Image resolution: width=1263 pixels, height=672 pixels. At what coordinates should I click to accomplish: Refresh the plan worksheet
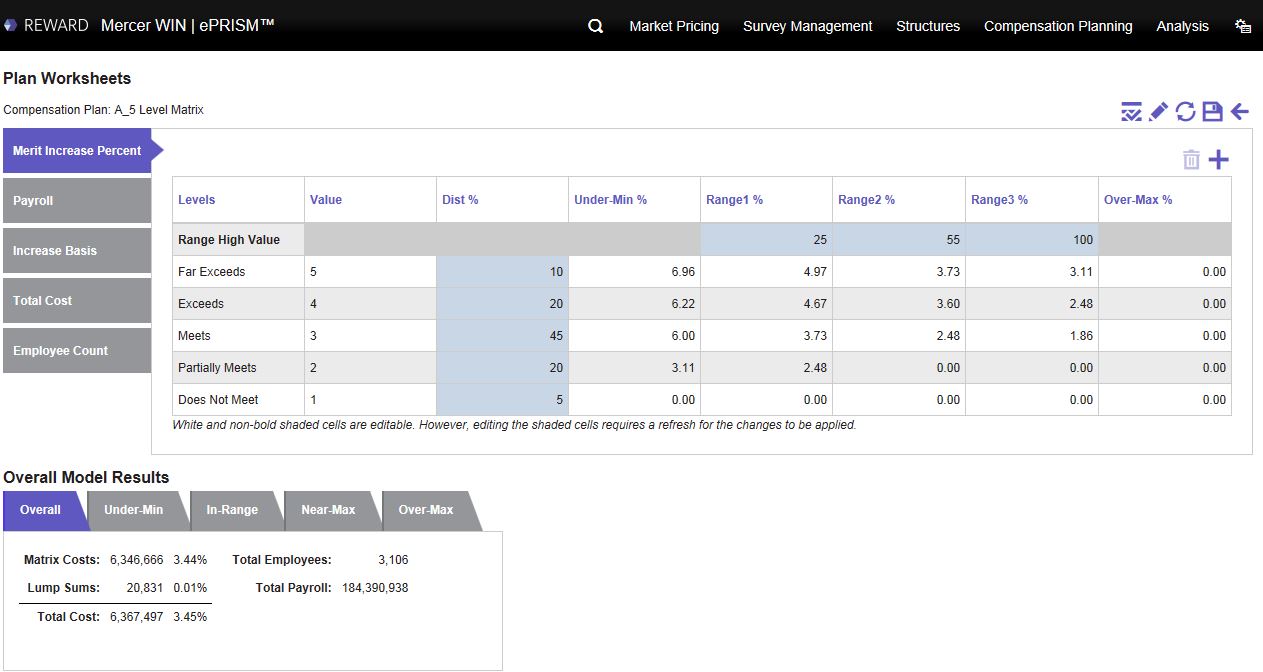click(x=1185, y=111)
